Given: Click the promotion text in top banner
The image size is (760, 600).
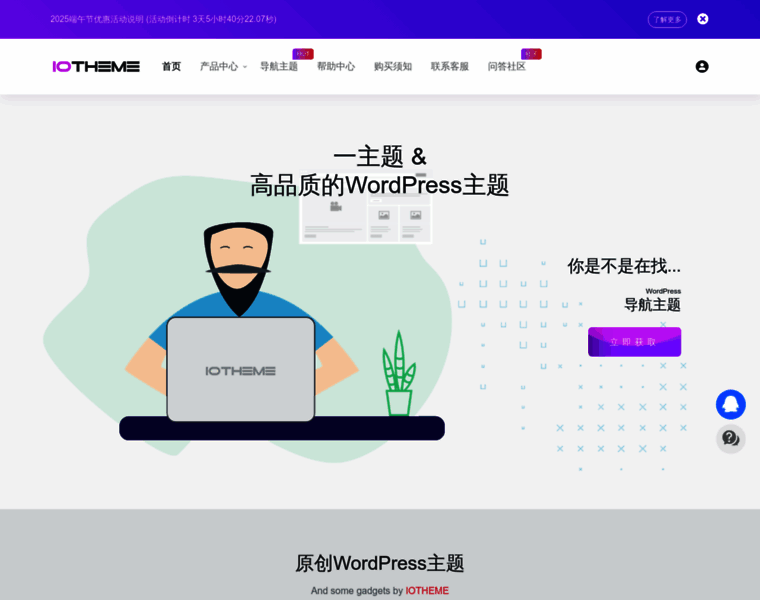Looking at the screenshot, I should point(163,19).
